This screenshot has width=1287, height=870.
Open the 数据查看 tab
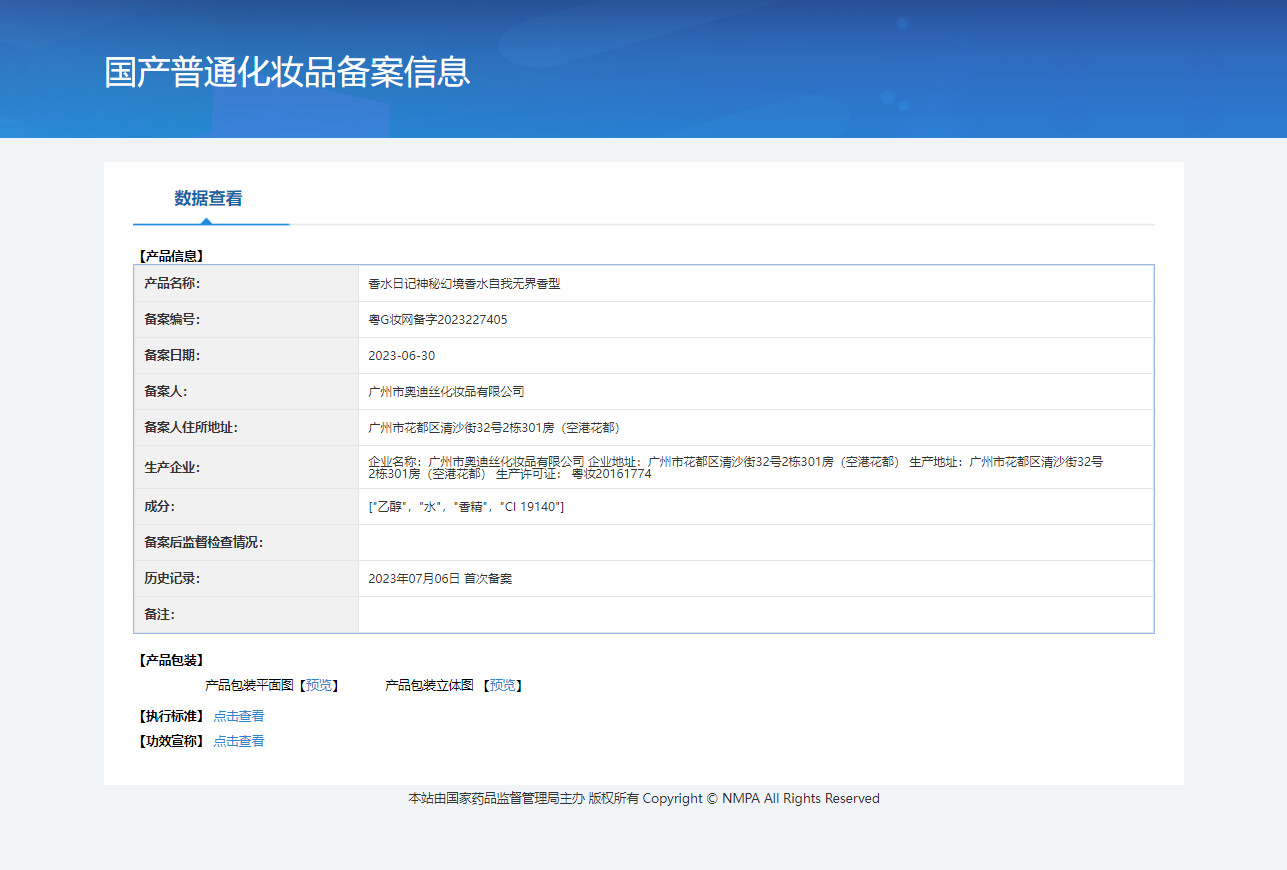(208, 198)
